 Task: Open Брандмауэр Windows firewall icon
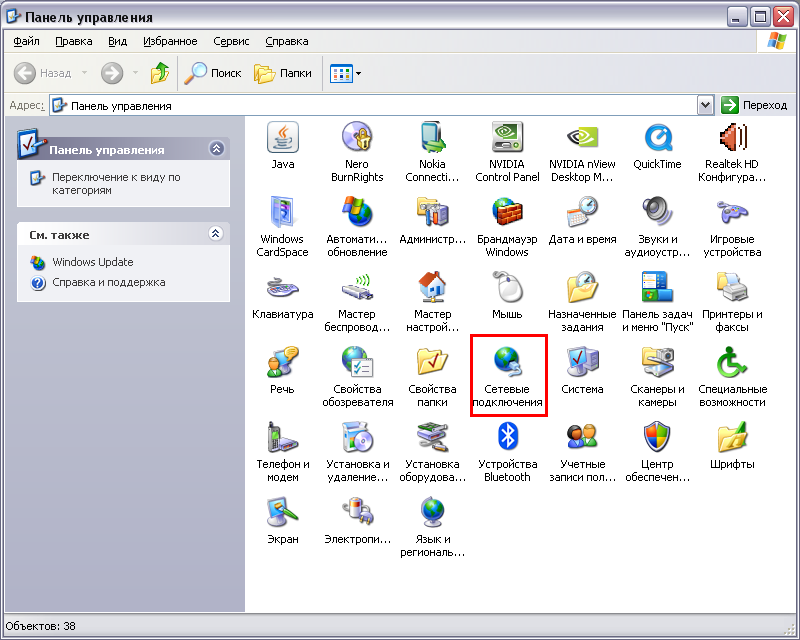pos(507,212)
